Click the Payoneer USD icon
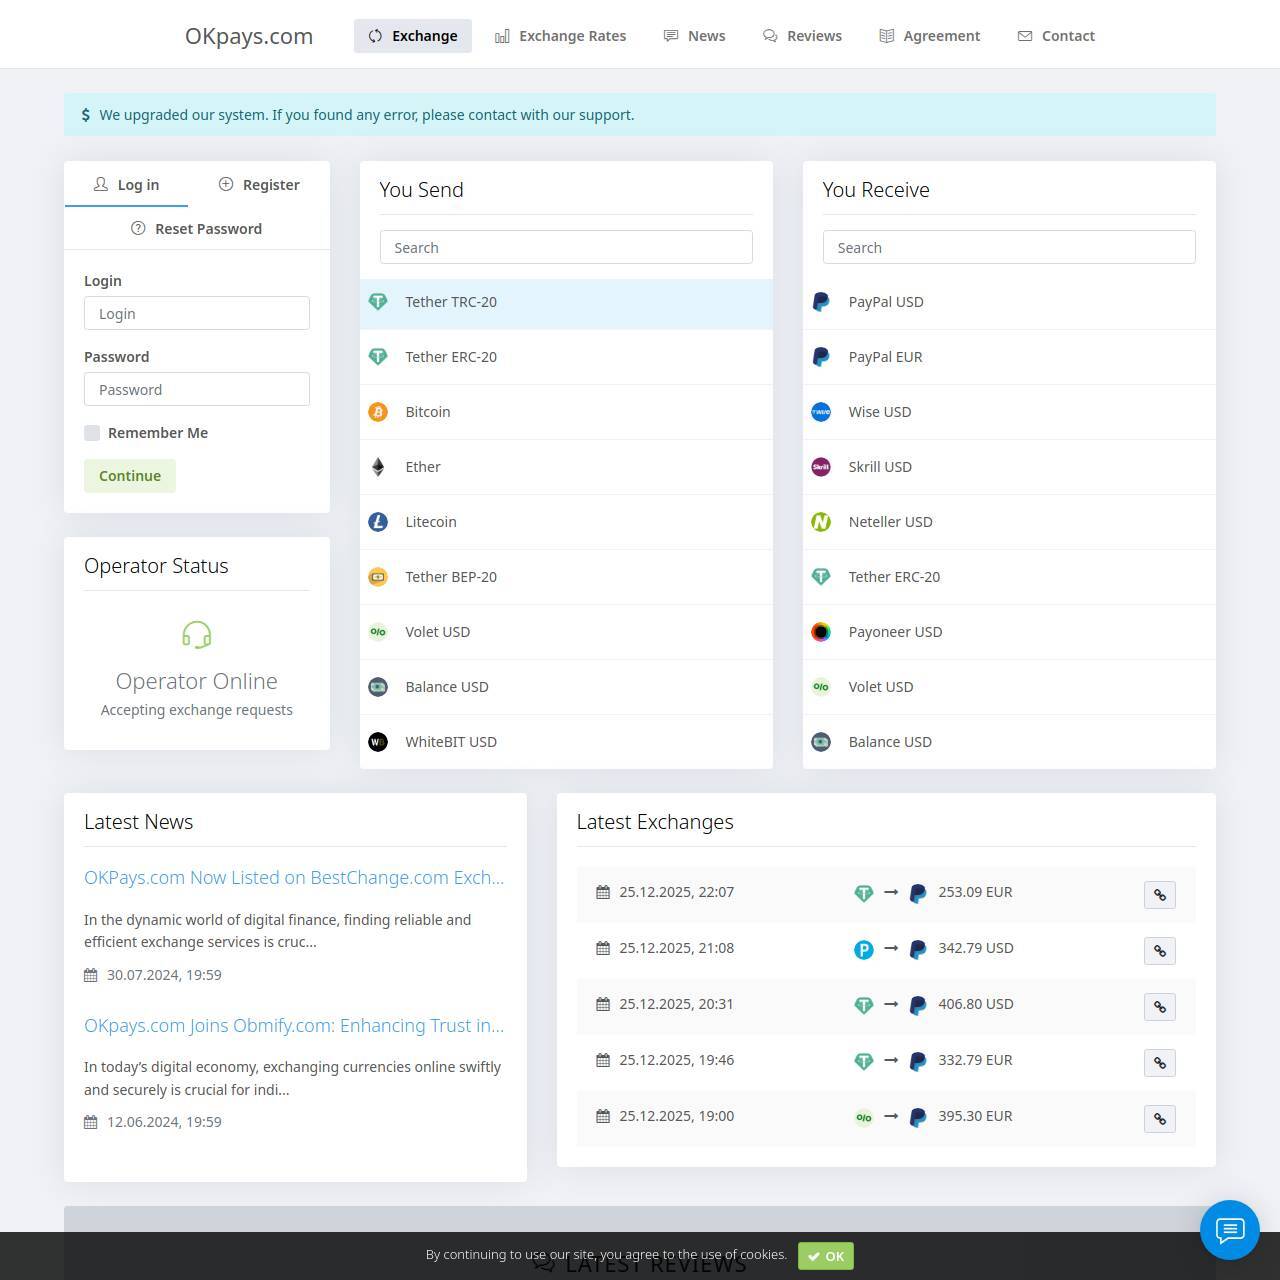The height and width of the screenshot is (1280, 1280). tap(821, 632)
